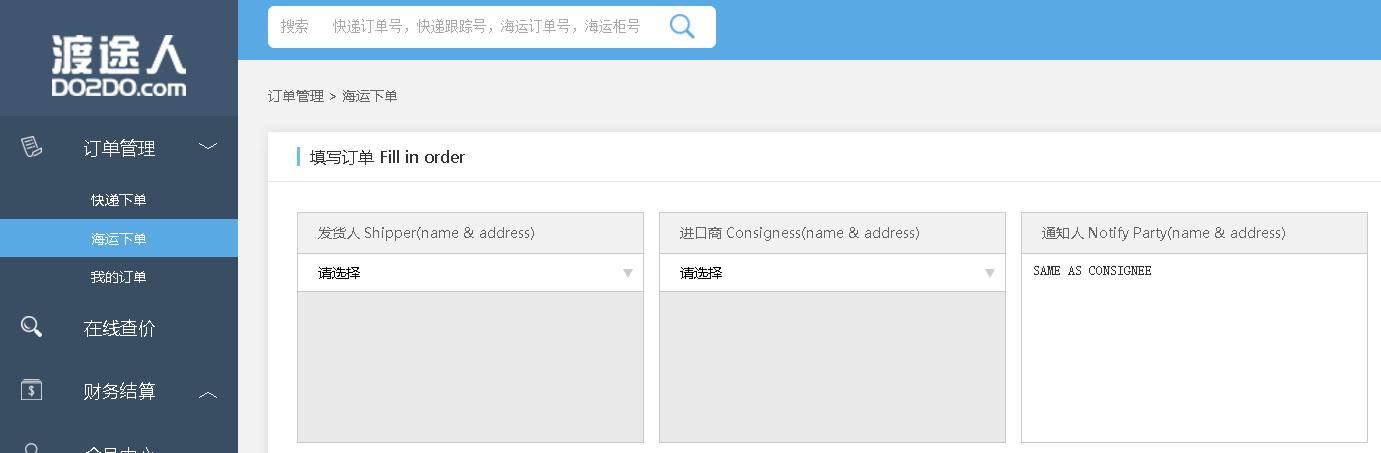Screen dimensions: 1381x453
Task: Click the magnifier icon beside 在线查价
Action: pos(32,327)
